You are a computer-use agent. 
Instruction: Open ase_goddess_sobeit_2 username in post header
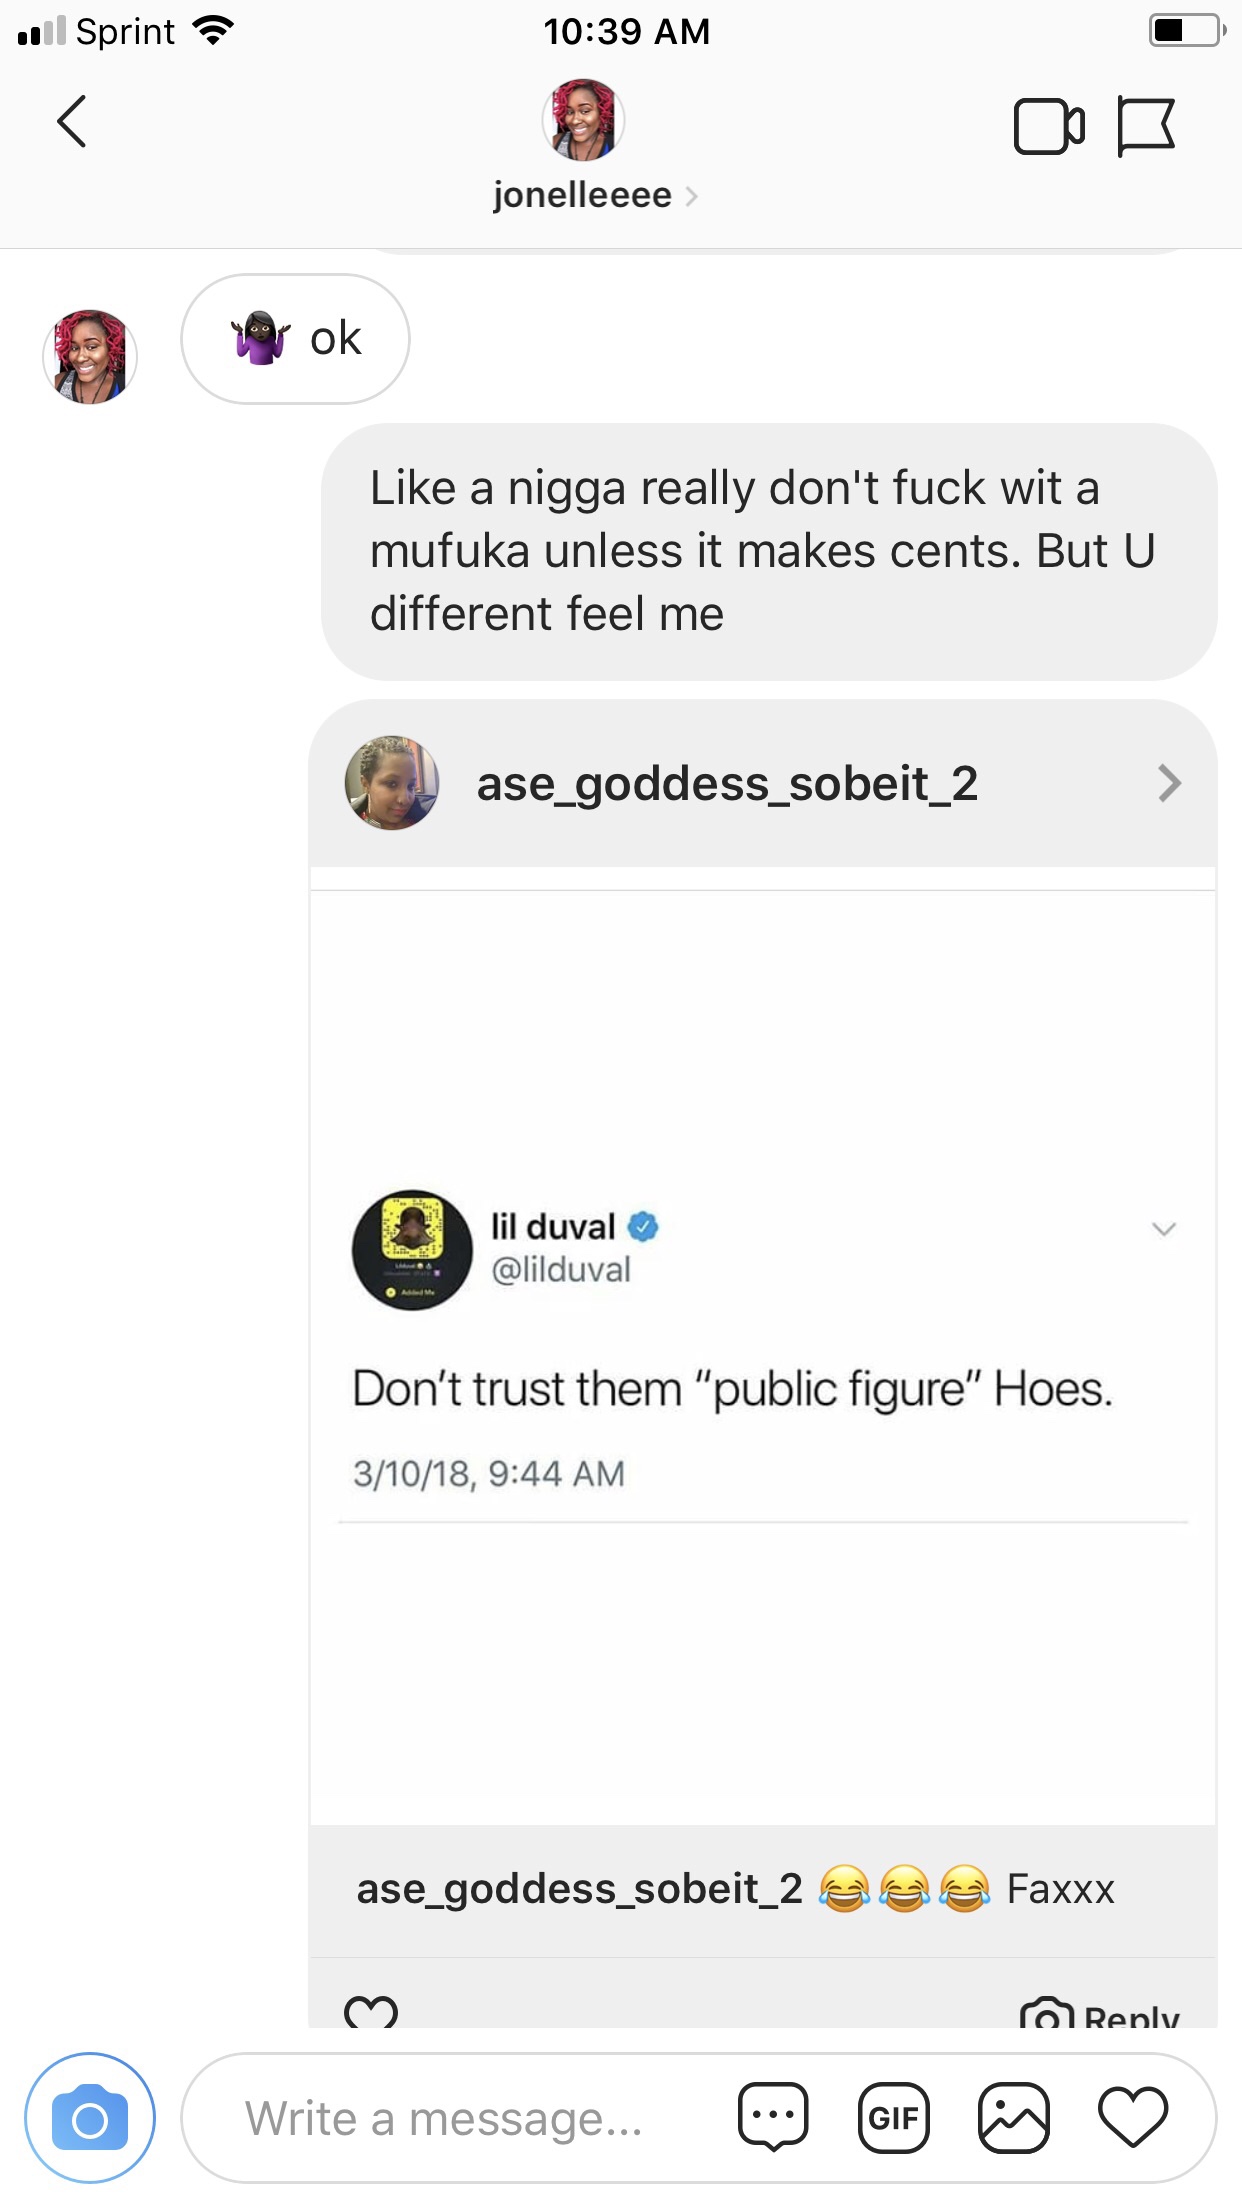[x=727, y=784]
